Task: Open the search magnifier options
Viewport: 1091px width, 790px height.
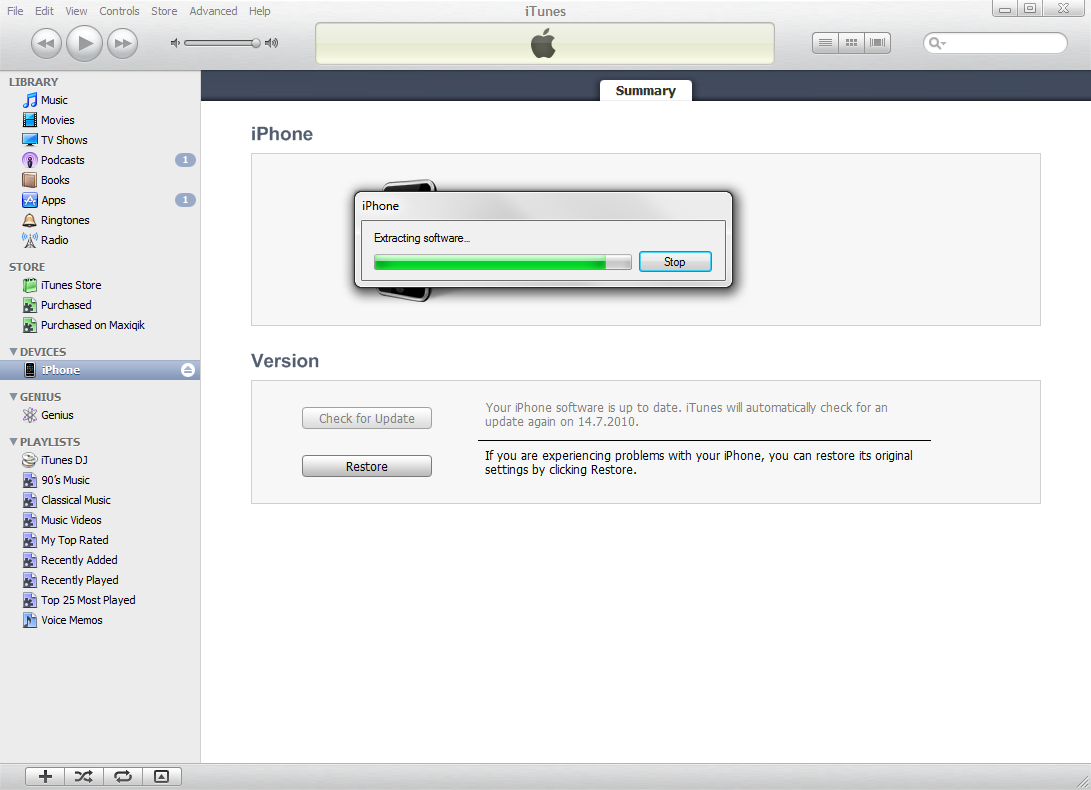Action: [937, 43]
